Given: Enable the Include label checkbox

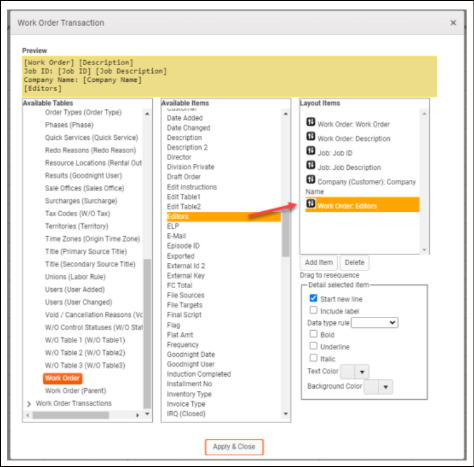Looking at the screenshot, I should [313, 310].
